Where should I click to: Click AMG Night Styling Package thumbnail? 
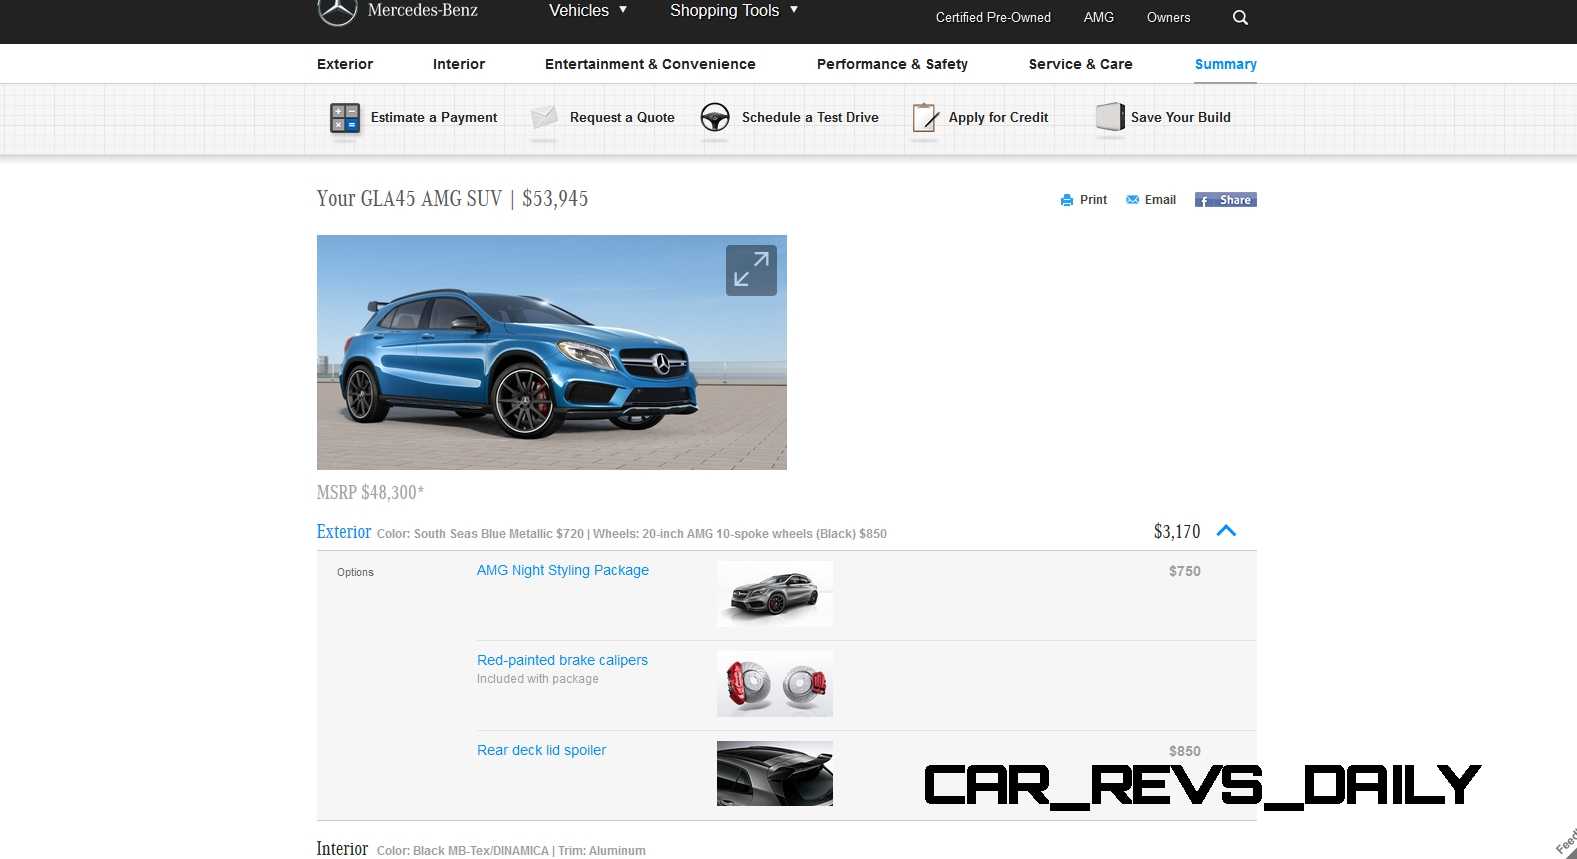pos(775,594)
